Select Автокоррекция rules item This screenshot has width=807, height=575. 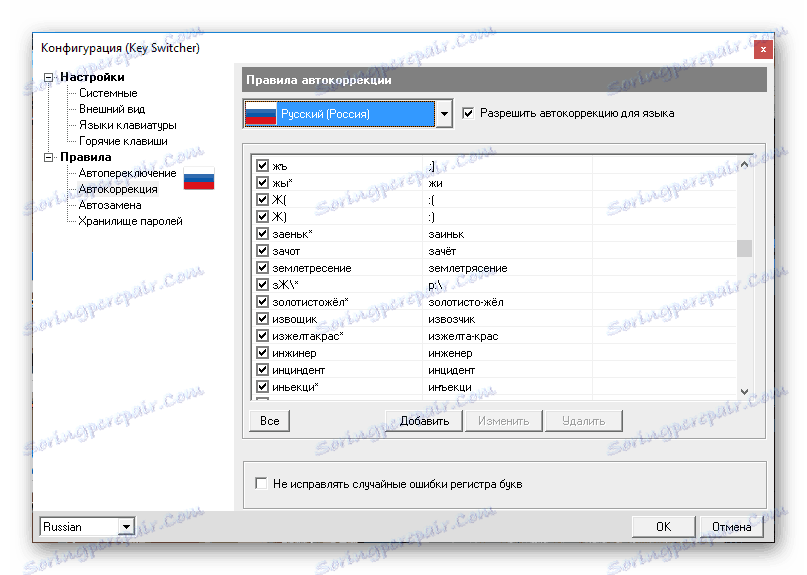pyautogui.click(x=118, y=189)
